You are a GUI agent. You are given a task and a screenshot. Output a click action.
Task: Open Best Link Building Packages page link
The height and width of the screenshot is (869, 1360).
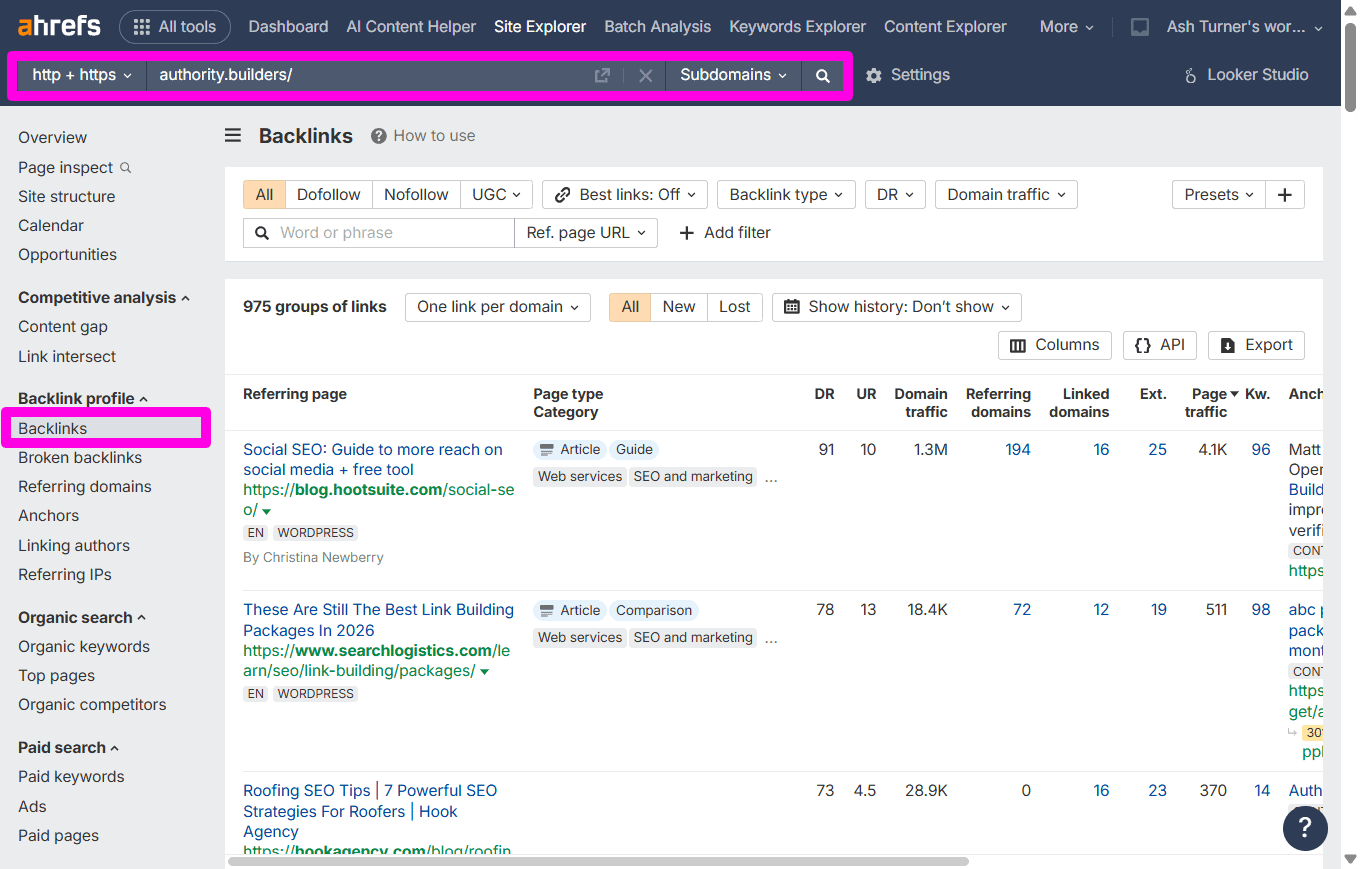(x=378, y=620)
